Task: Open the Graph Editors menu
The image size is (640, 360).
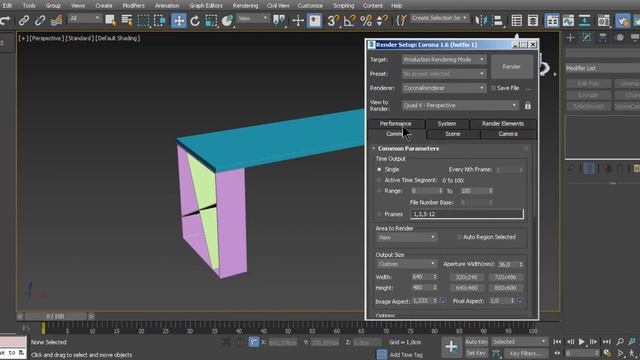Action: click(x=206, y=5)
